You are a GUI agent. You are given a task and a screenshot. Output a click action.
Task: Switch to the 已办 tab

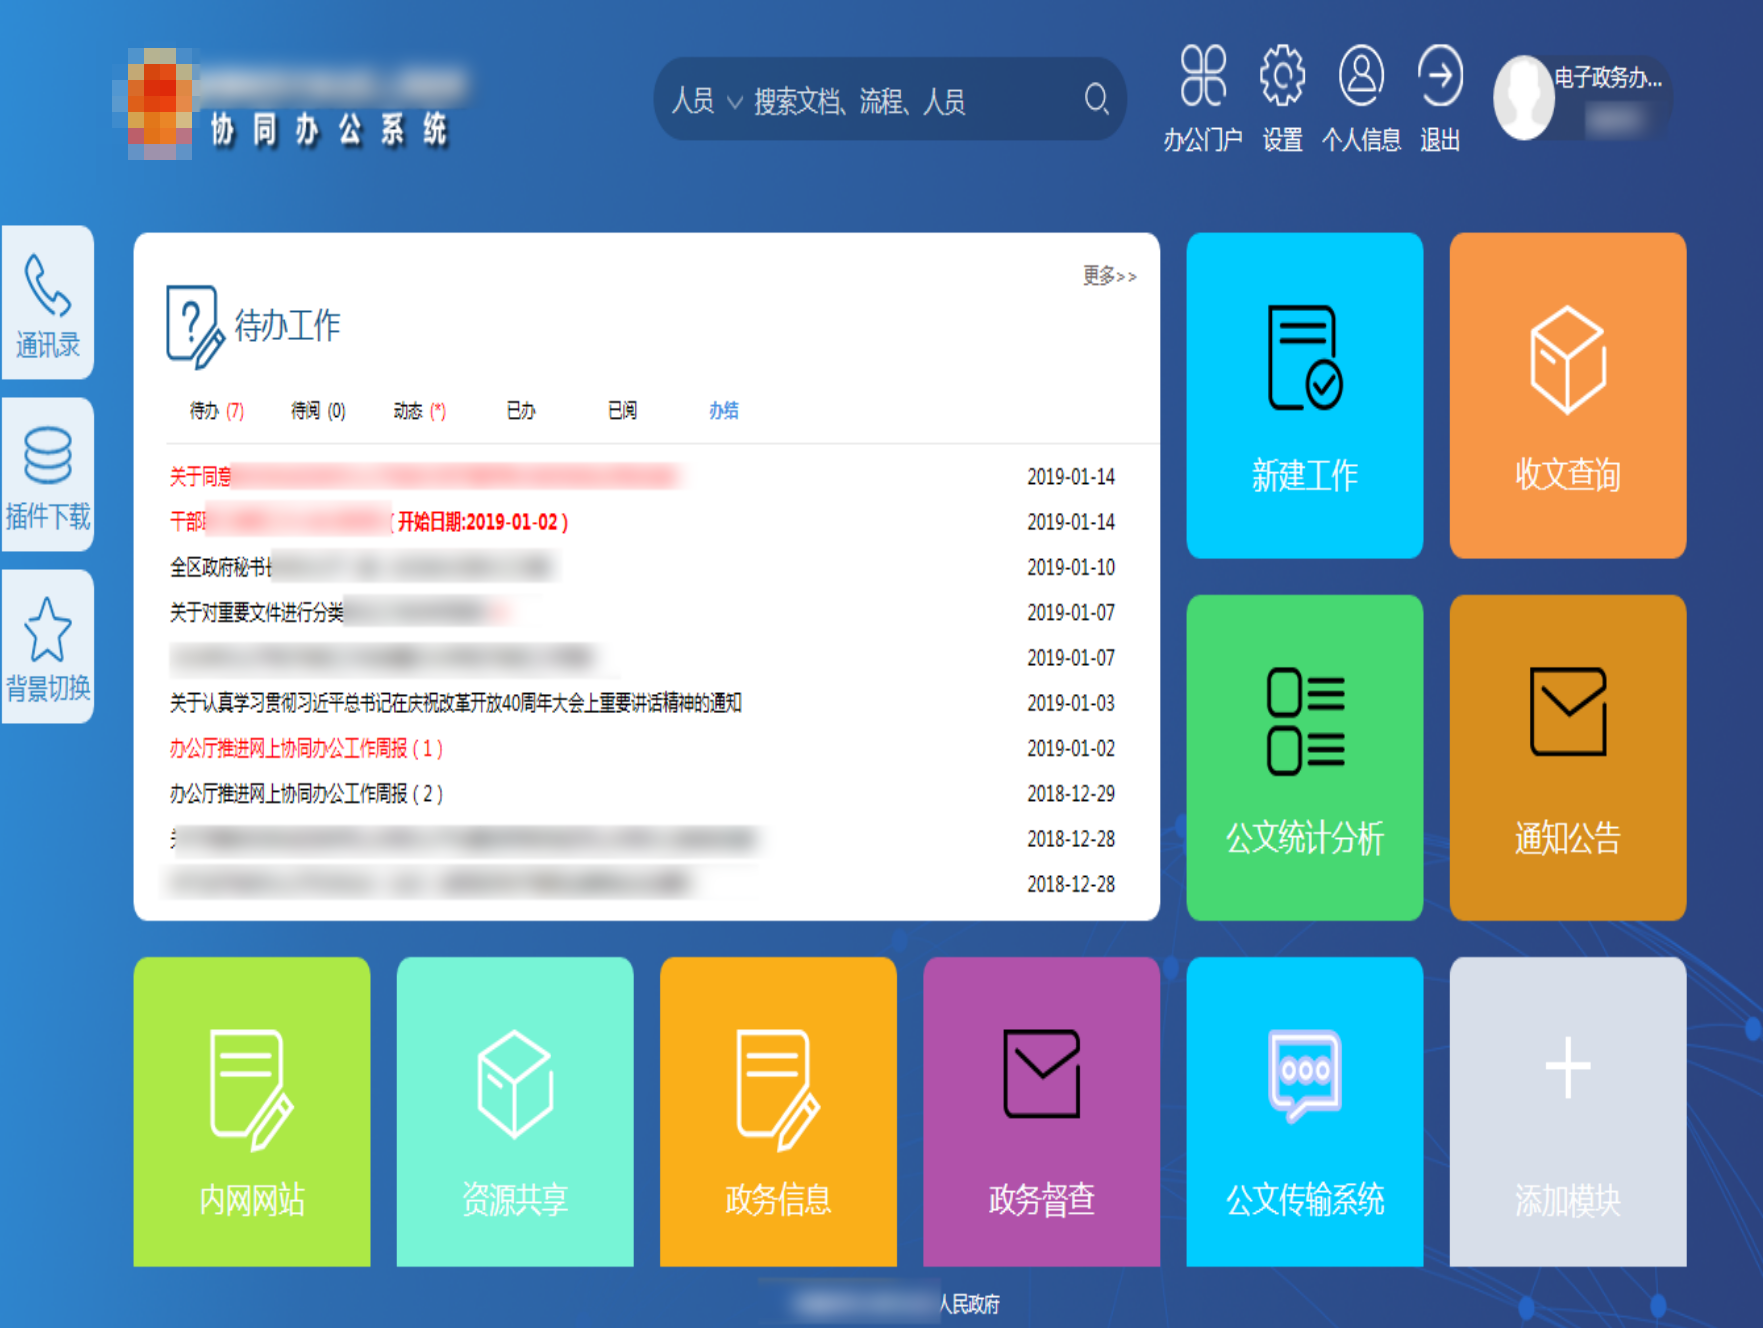tap(520, 410)
